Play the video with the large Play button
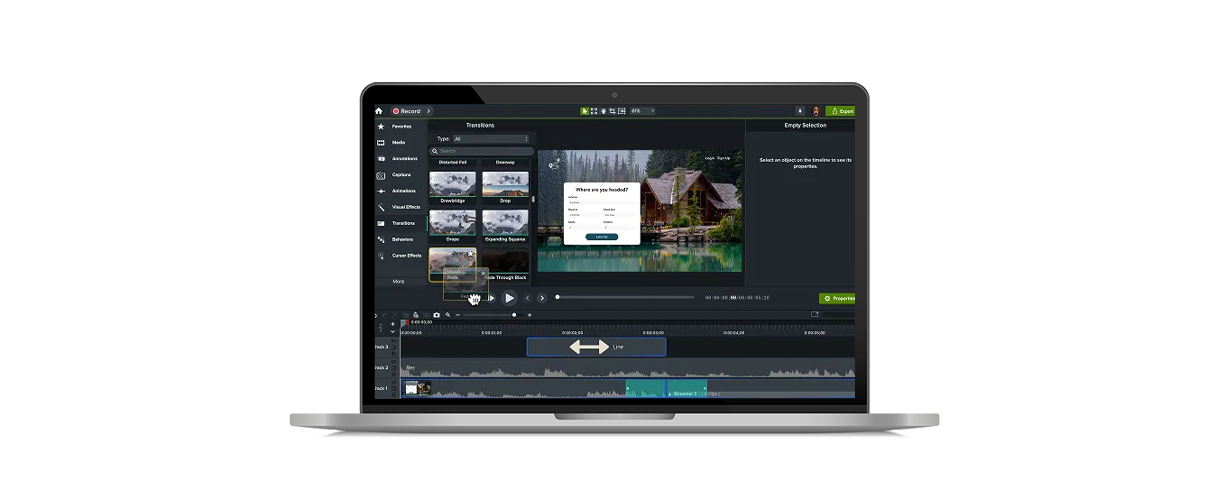 click(509, 298)
